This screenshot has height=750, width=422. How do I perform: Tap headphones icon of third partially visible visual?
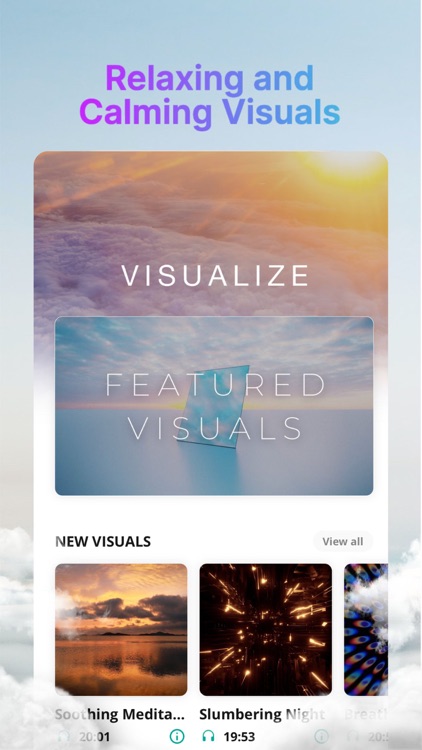(x=353, y=736)
